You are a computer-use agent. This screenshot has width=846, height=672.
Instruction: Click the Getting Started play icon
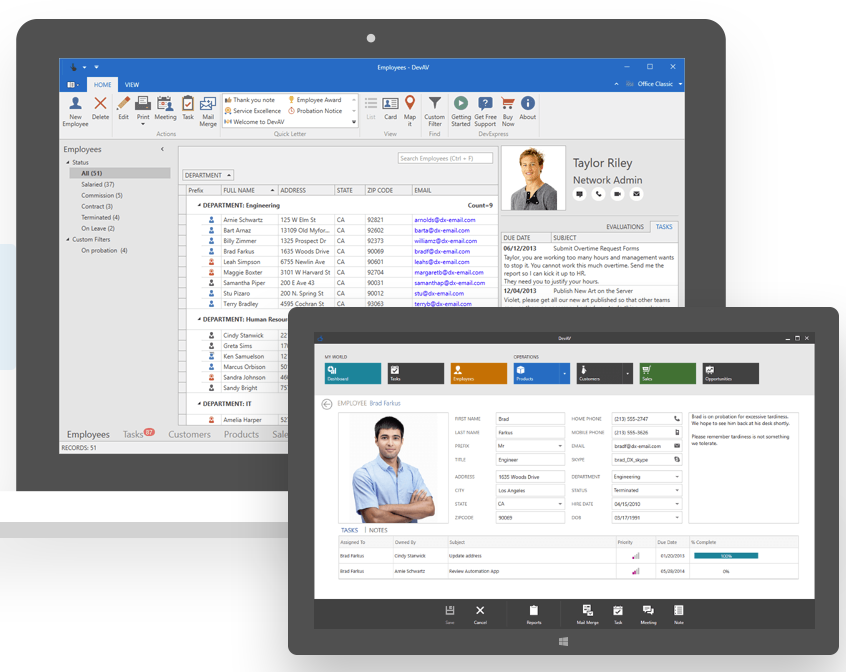461,102
